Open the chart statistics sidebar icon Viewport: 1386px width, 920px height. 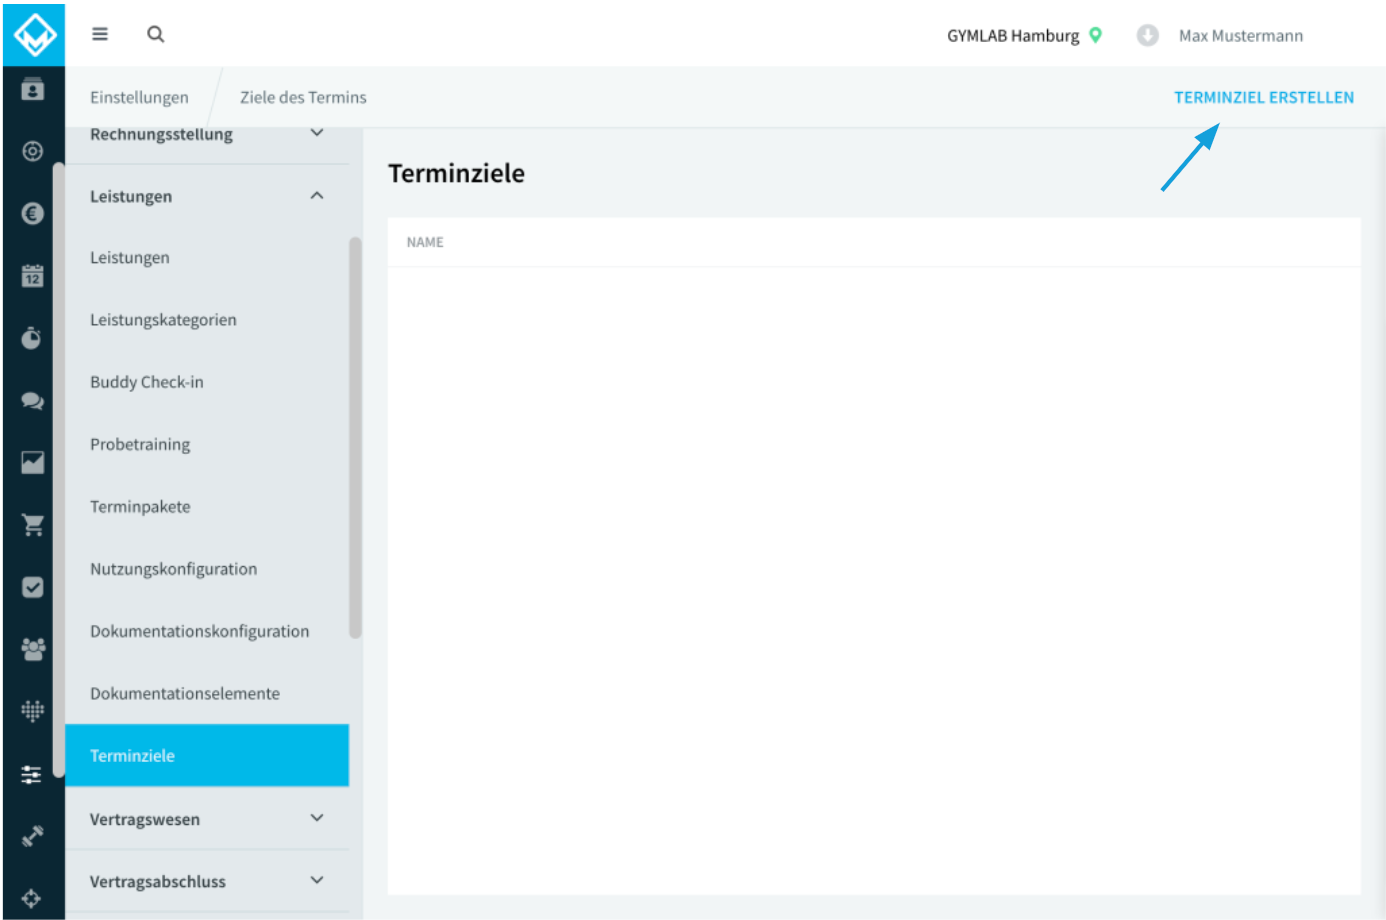click(33, 462)
